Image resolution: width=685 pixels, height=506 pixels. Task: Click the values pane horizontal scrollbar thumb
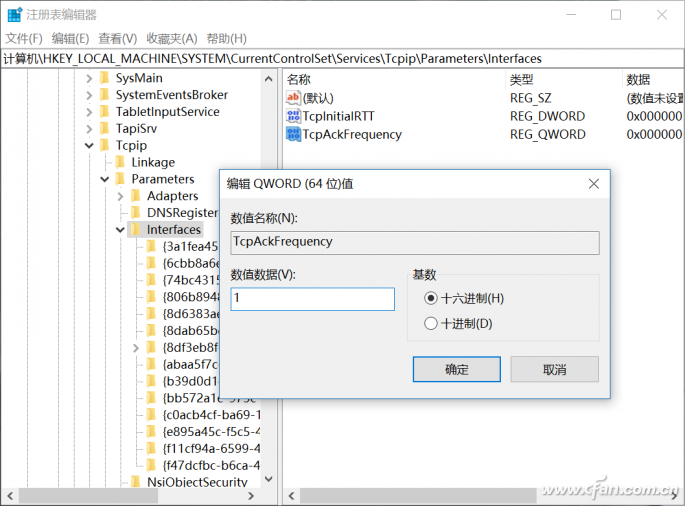tap(418, 496)
